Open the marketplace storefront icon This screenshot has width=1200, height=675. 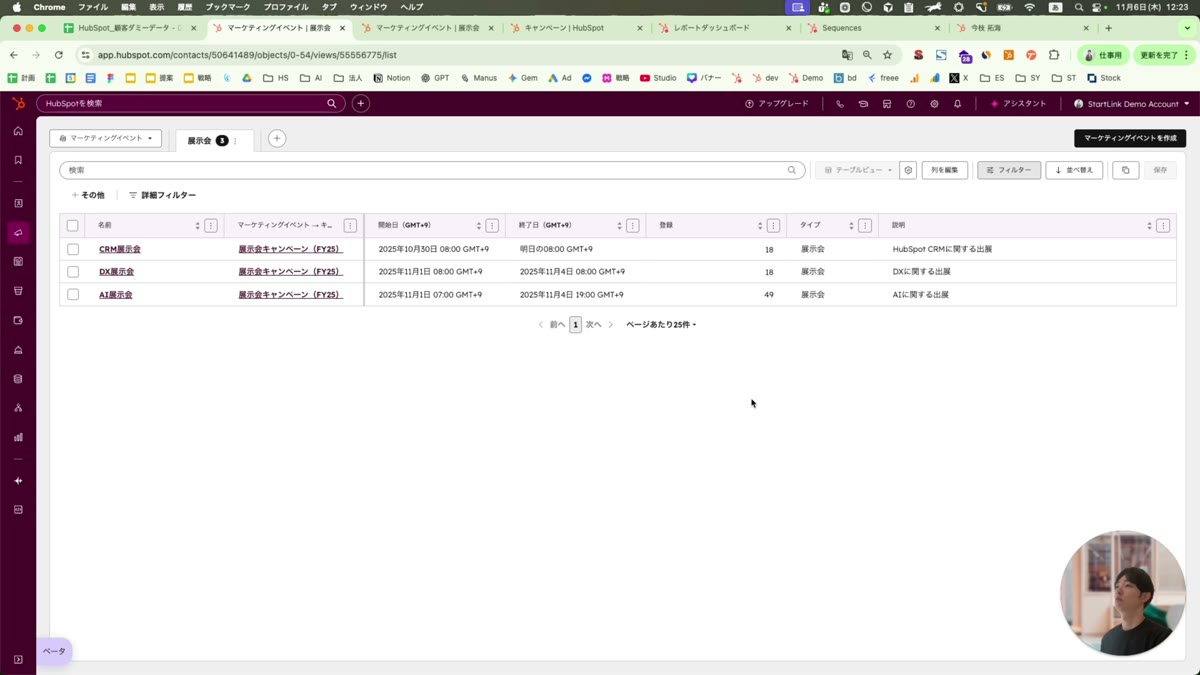pos(887,104)
